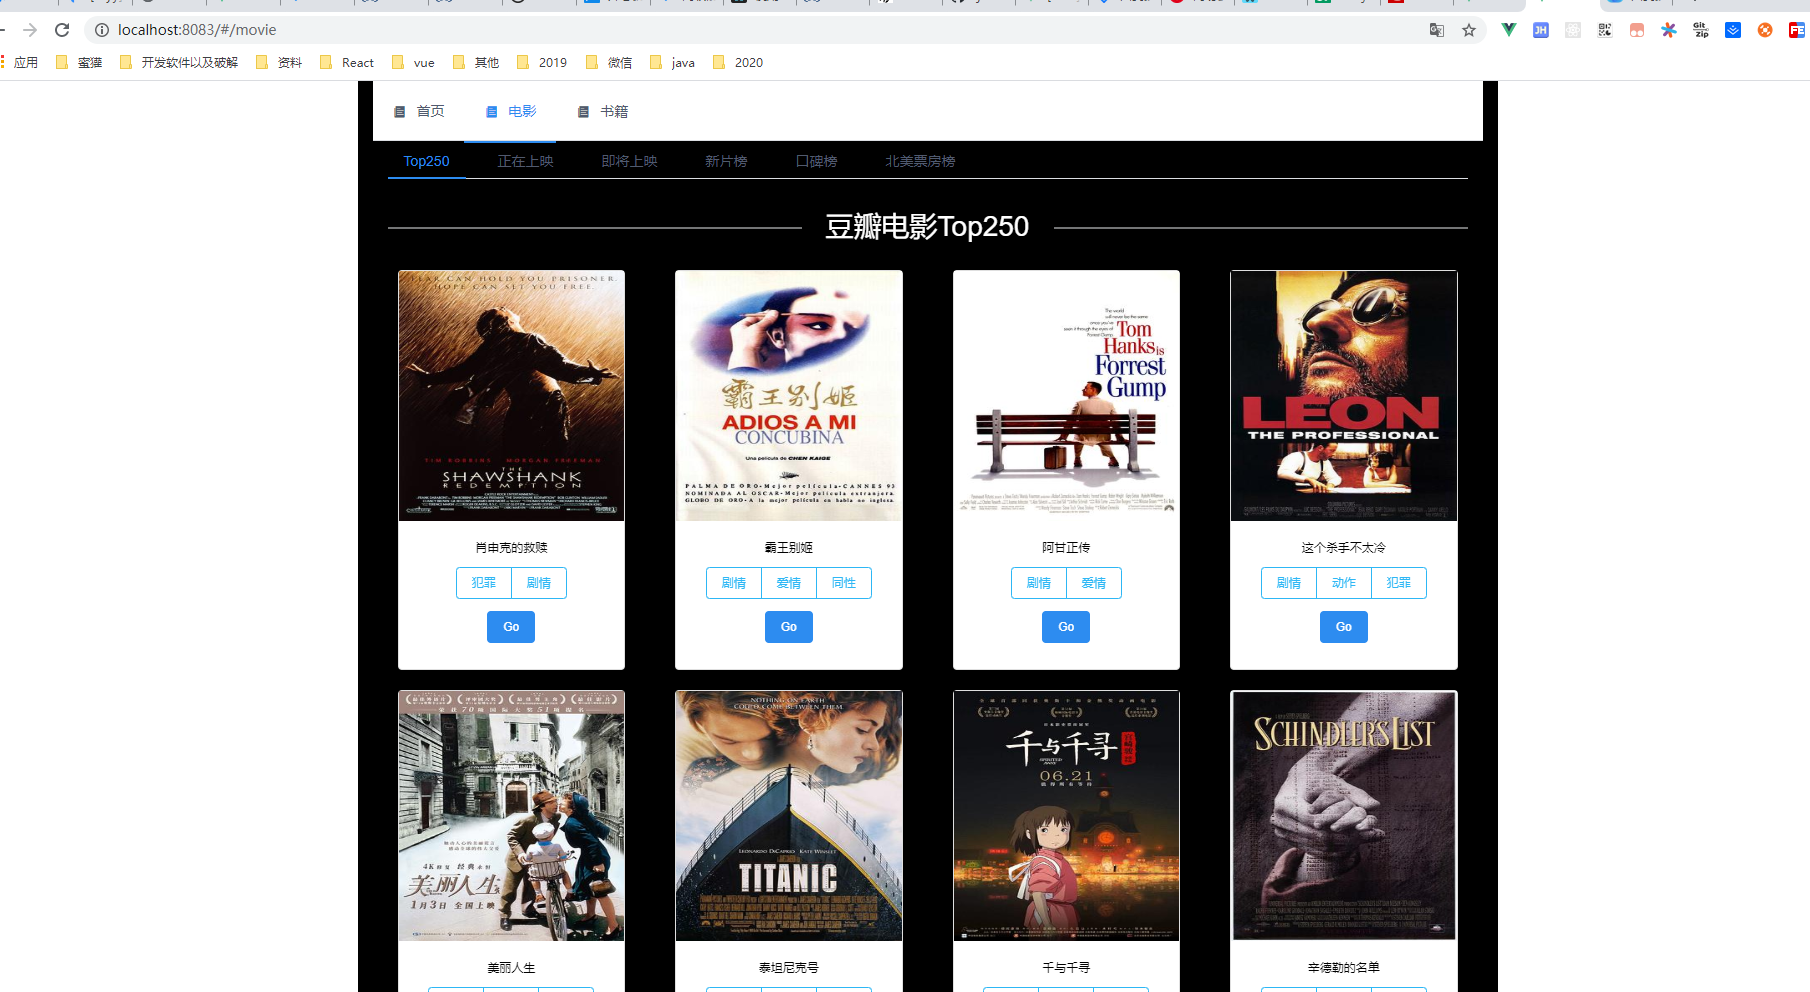Open the Google Translate page icon
The width and height of the screenshot is (1810, 992).
click(x=1437, y=30)
